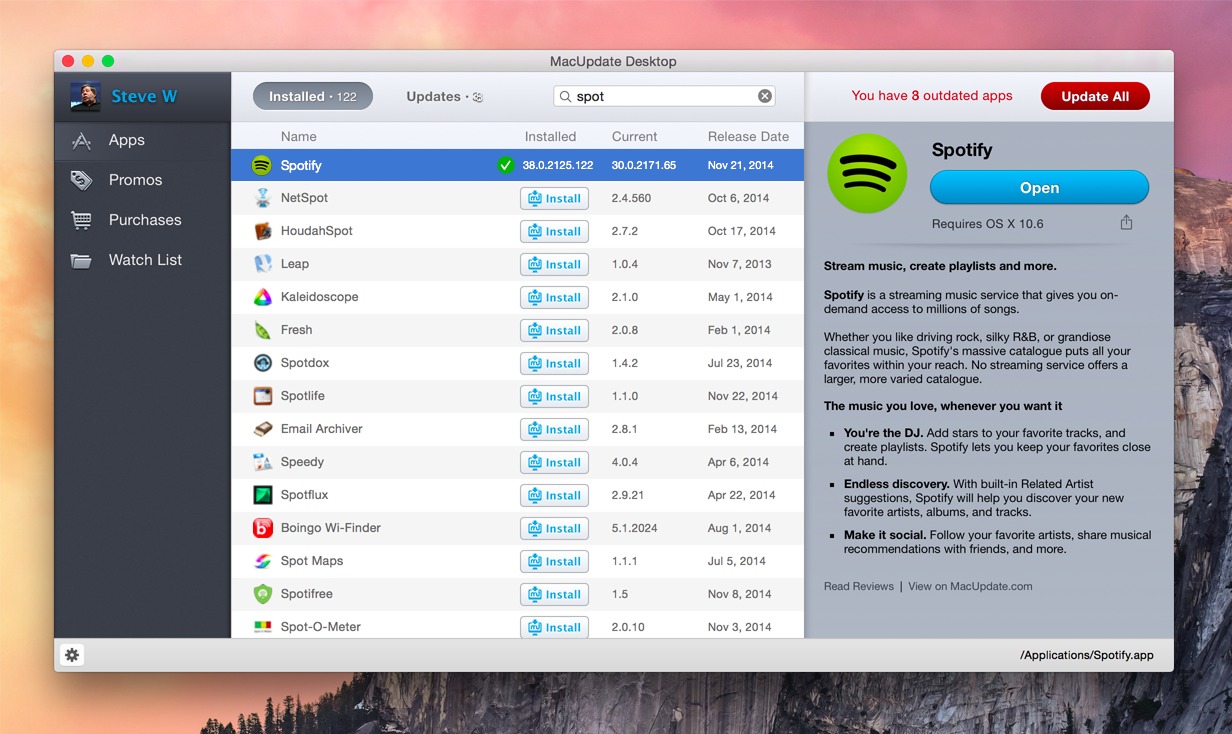Install Spotlife
Screen dimensions: 1232x734
tap(554, 396)
